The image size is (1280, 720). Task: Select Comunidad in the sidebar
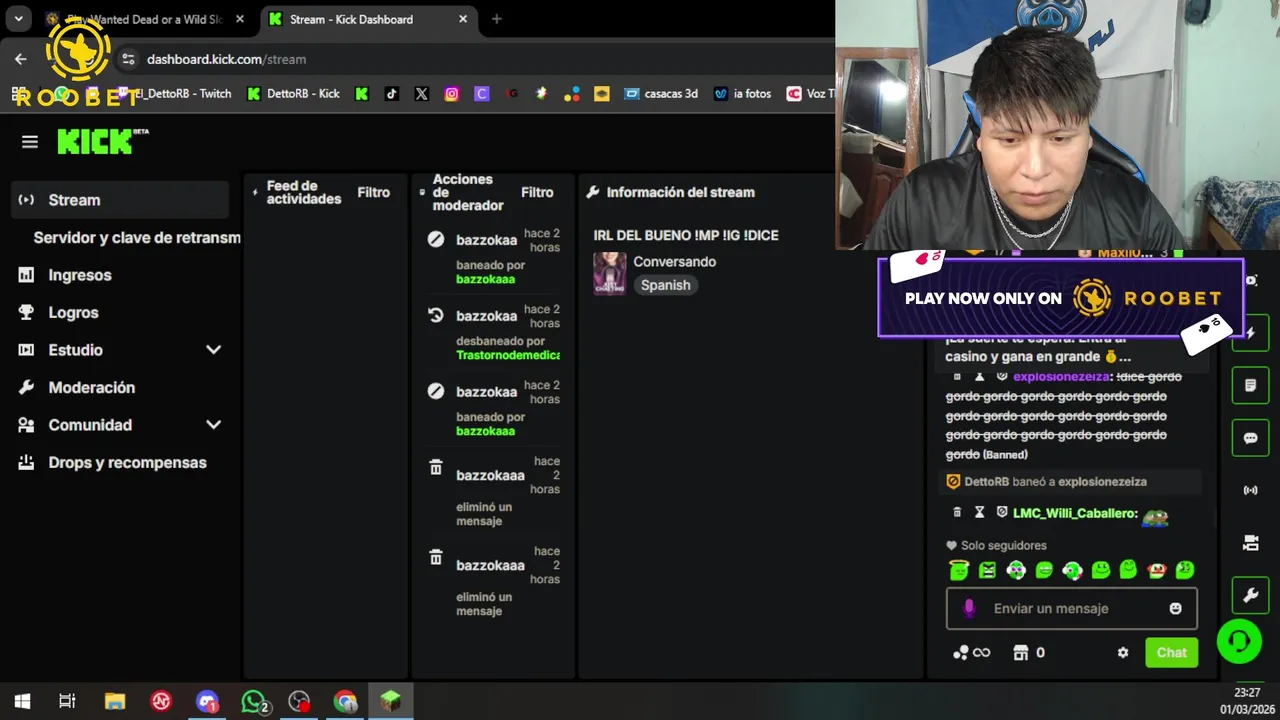90,425
